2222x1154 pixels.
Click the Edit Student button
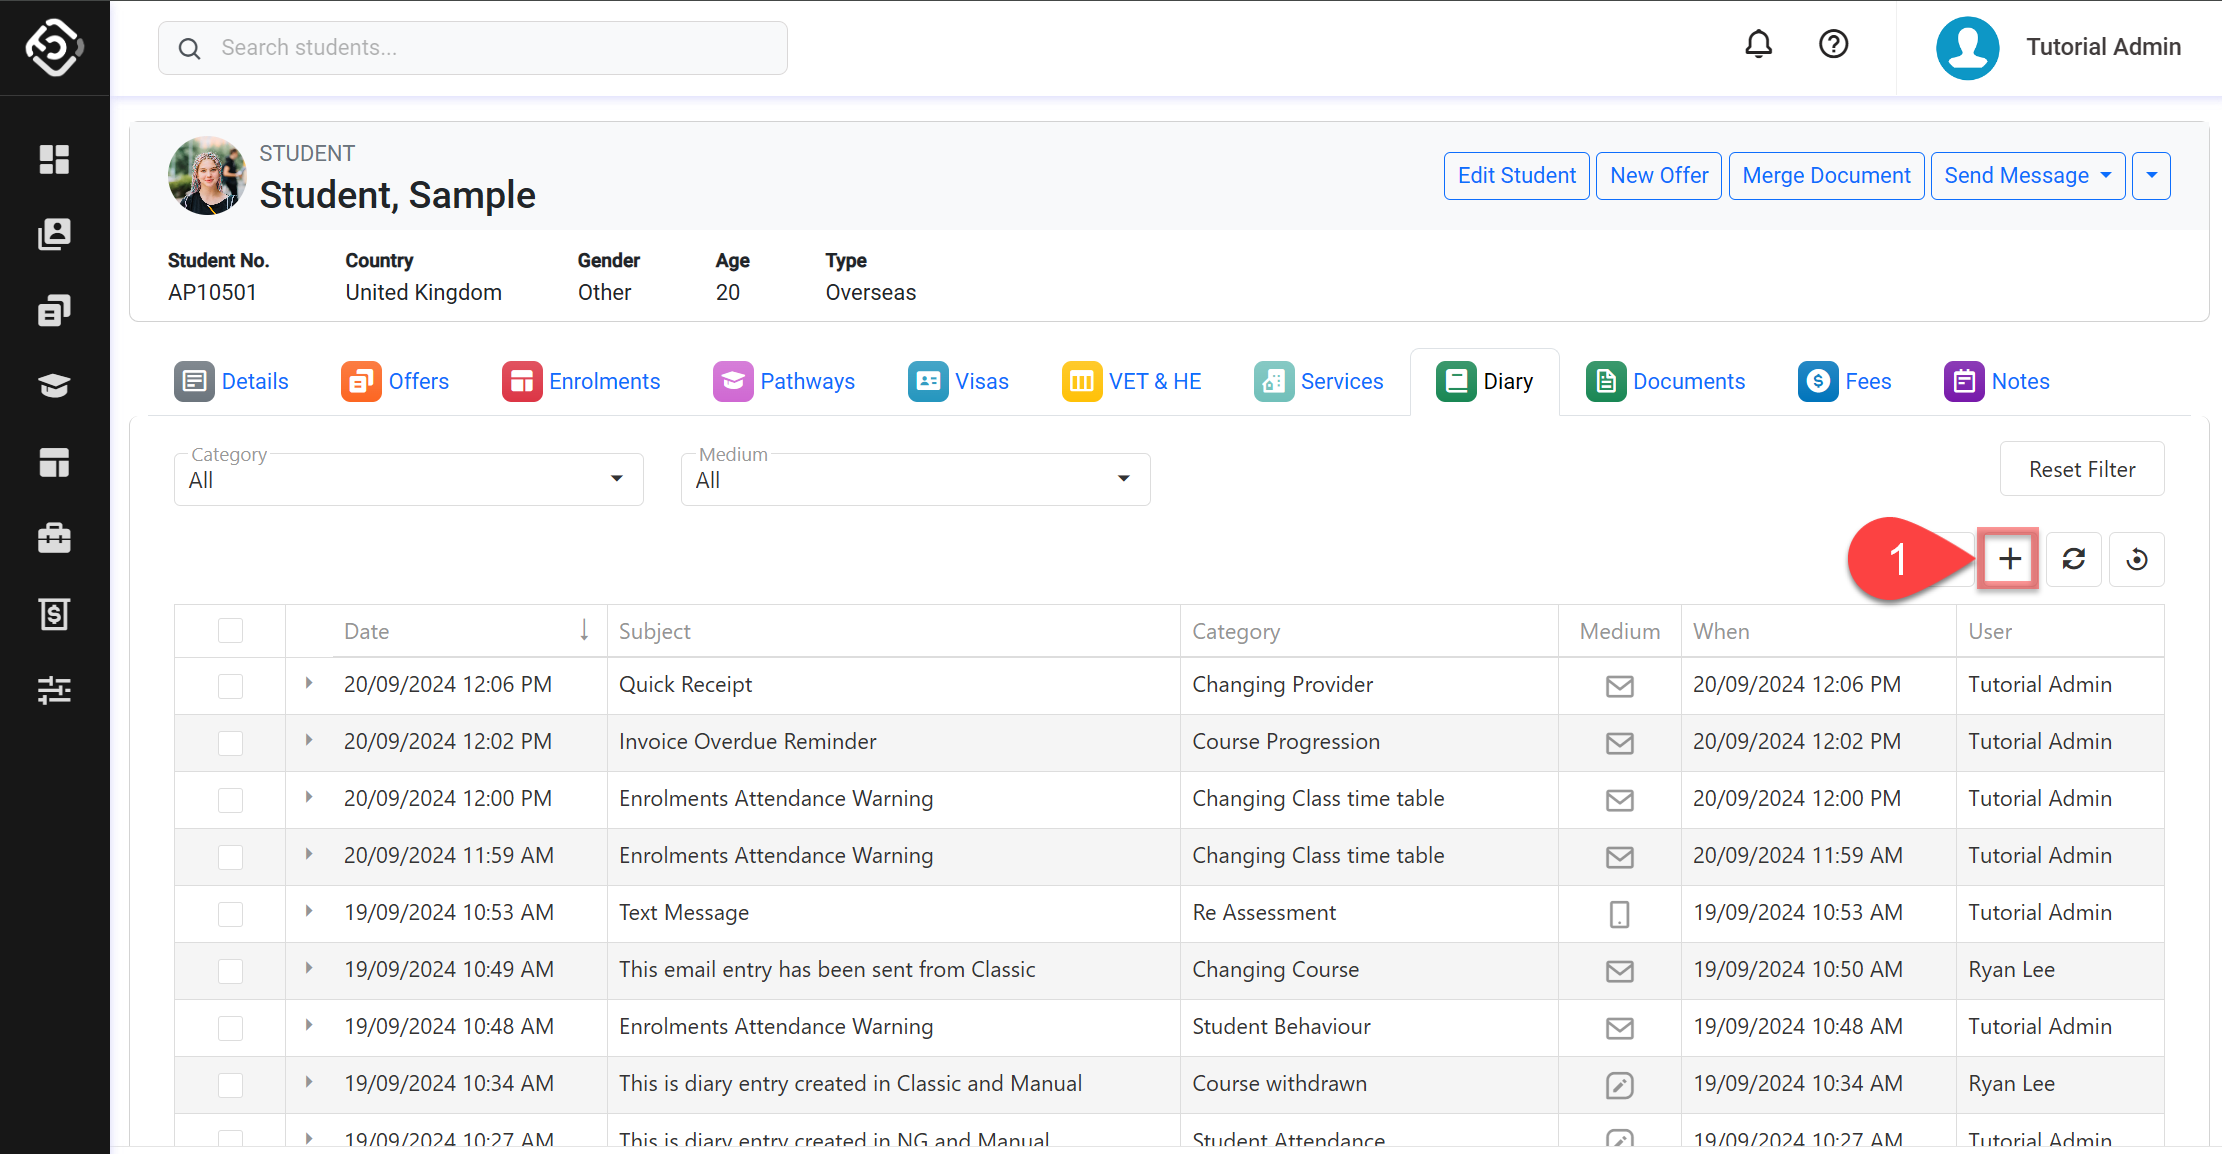[1516, 176]
